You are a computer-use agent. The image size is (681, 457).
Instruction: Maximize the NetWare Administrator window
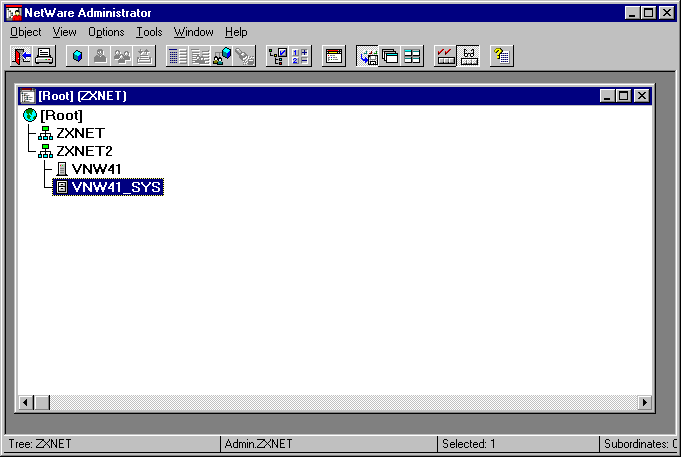tap(649, 13)
